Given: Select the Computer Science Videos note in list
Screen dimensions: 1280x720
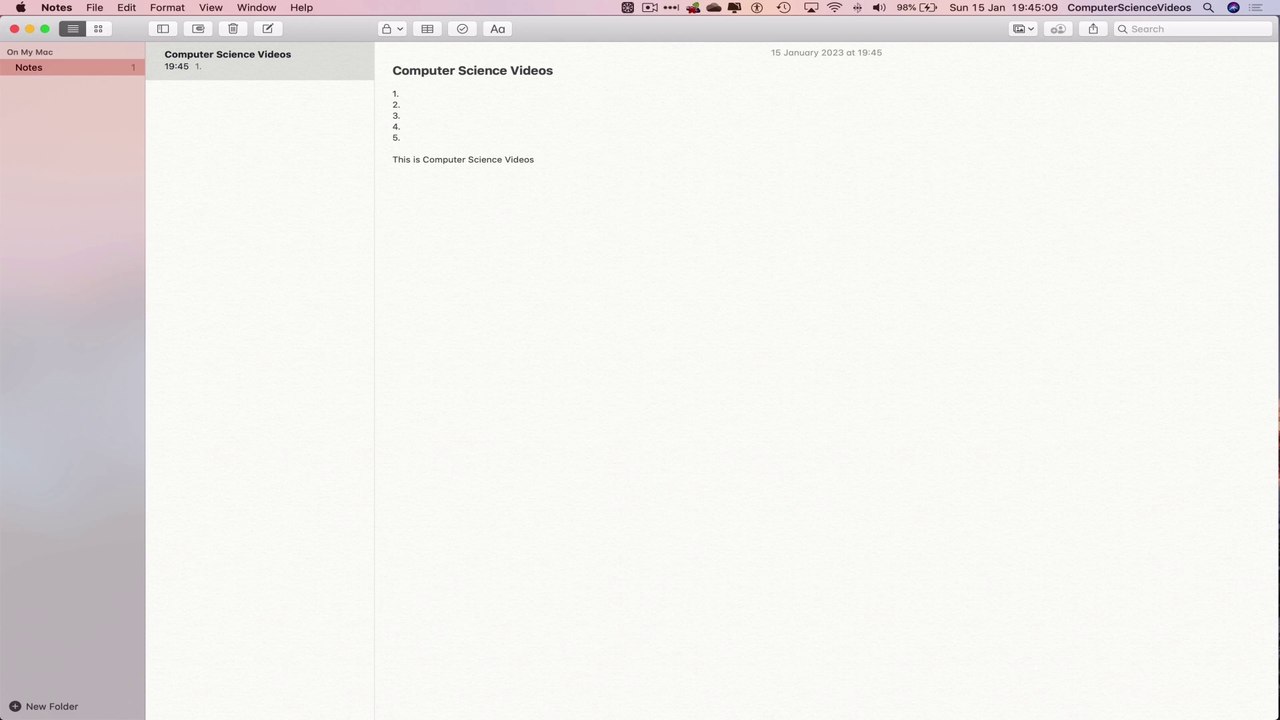Looking at the screenshot, I should pyautogui.click(x=260, y=60).
